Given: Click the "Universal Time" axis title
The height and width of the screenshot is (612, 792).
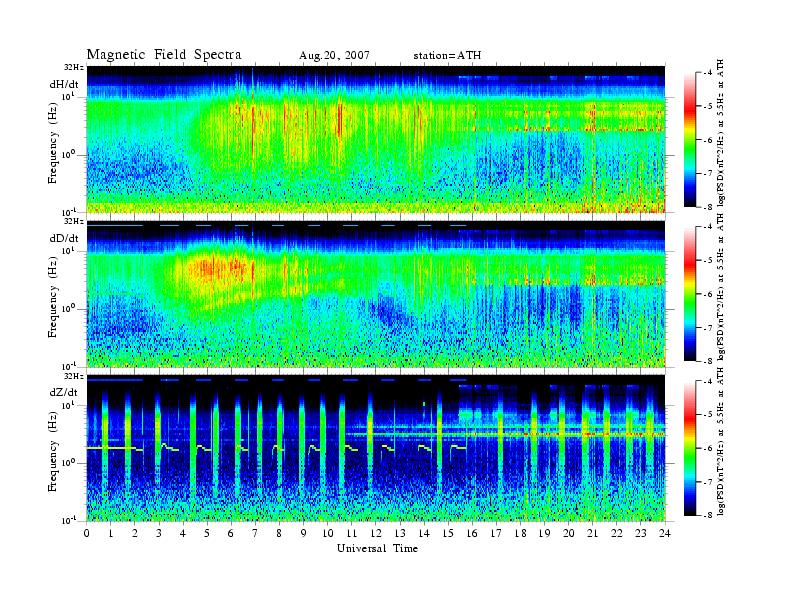Looking at the screenshot, I should tap(377, 548).
